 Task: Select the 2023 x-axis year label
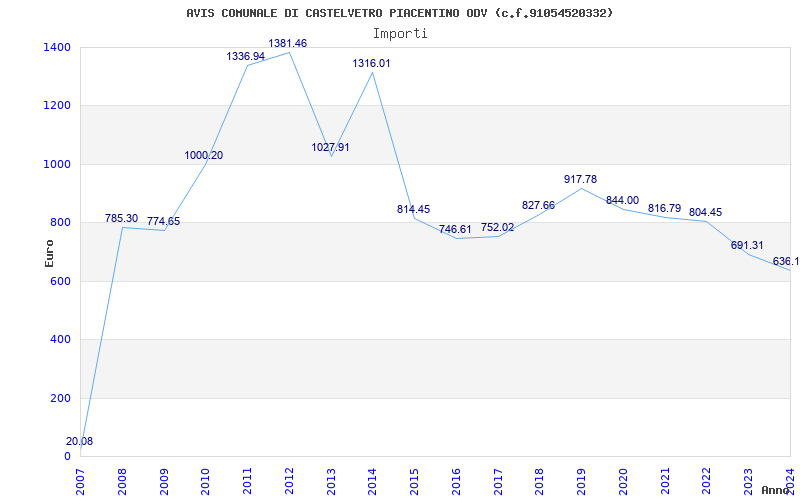748,481
